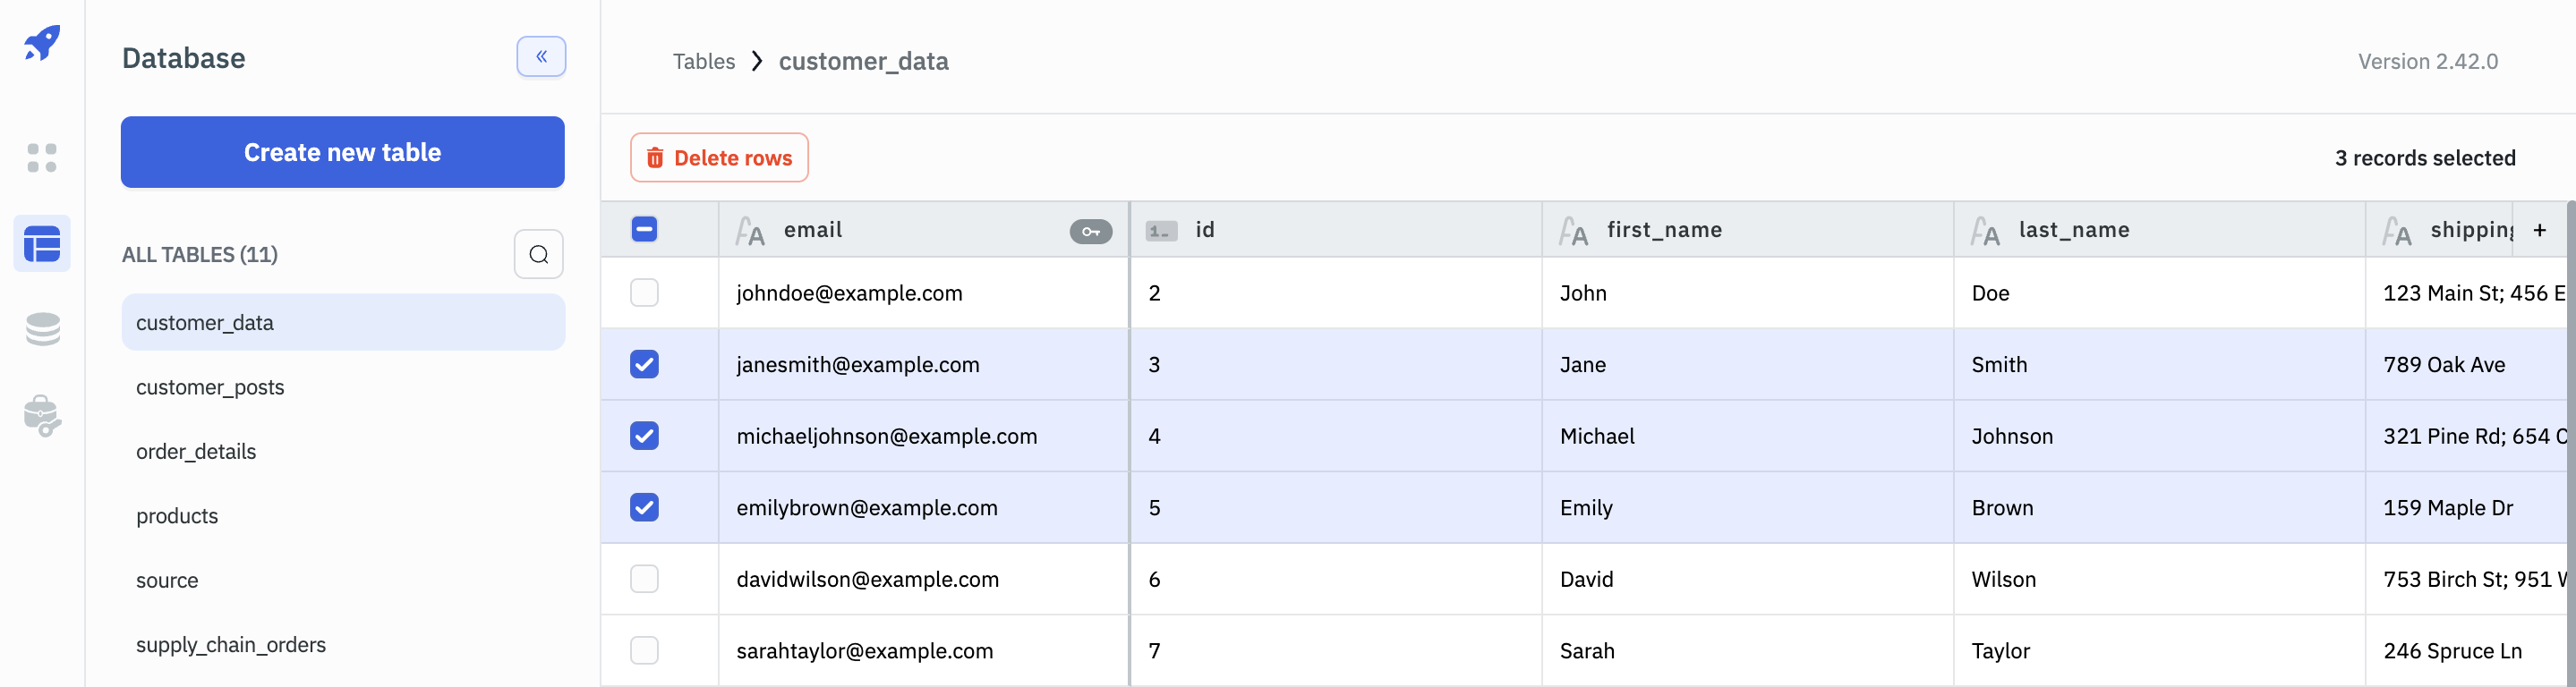Delete the selected rows
The image size is (2576, 687).
[x=719, y=158]
